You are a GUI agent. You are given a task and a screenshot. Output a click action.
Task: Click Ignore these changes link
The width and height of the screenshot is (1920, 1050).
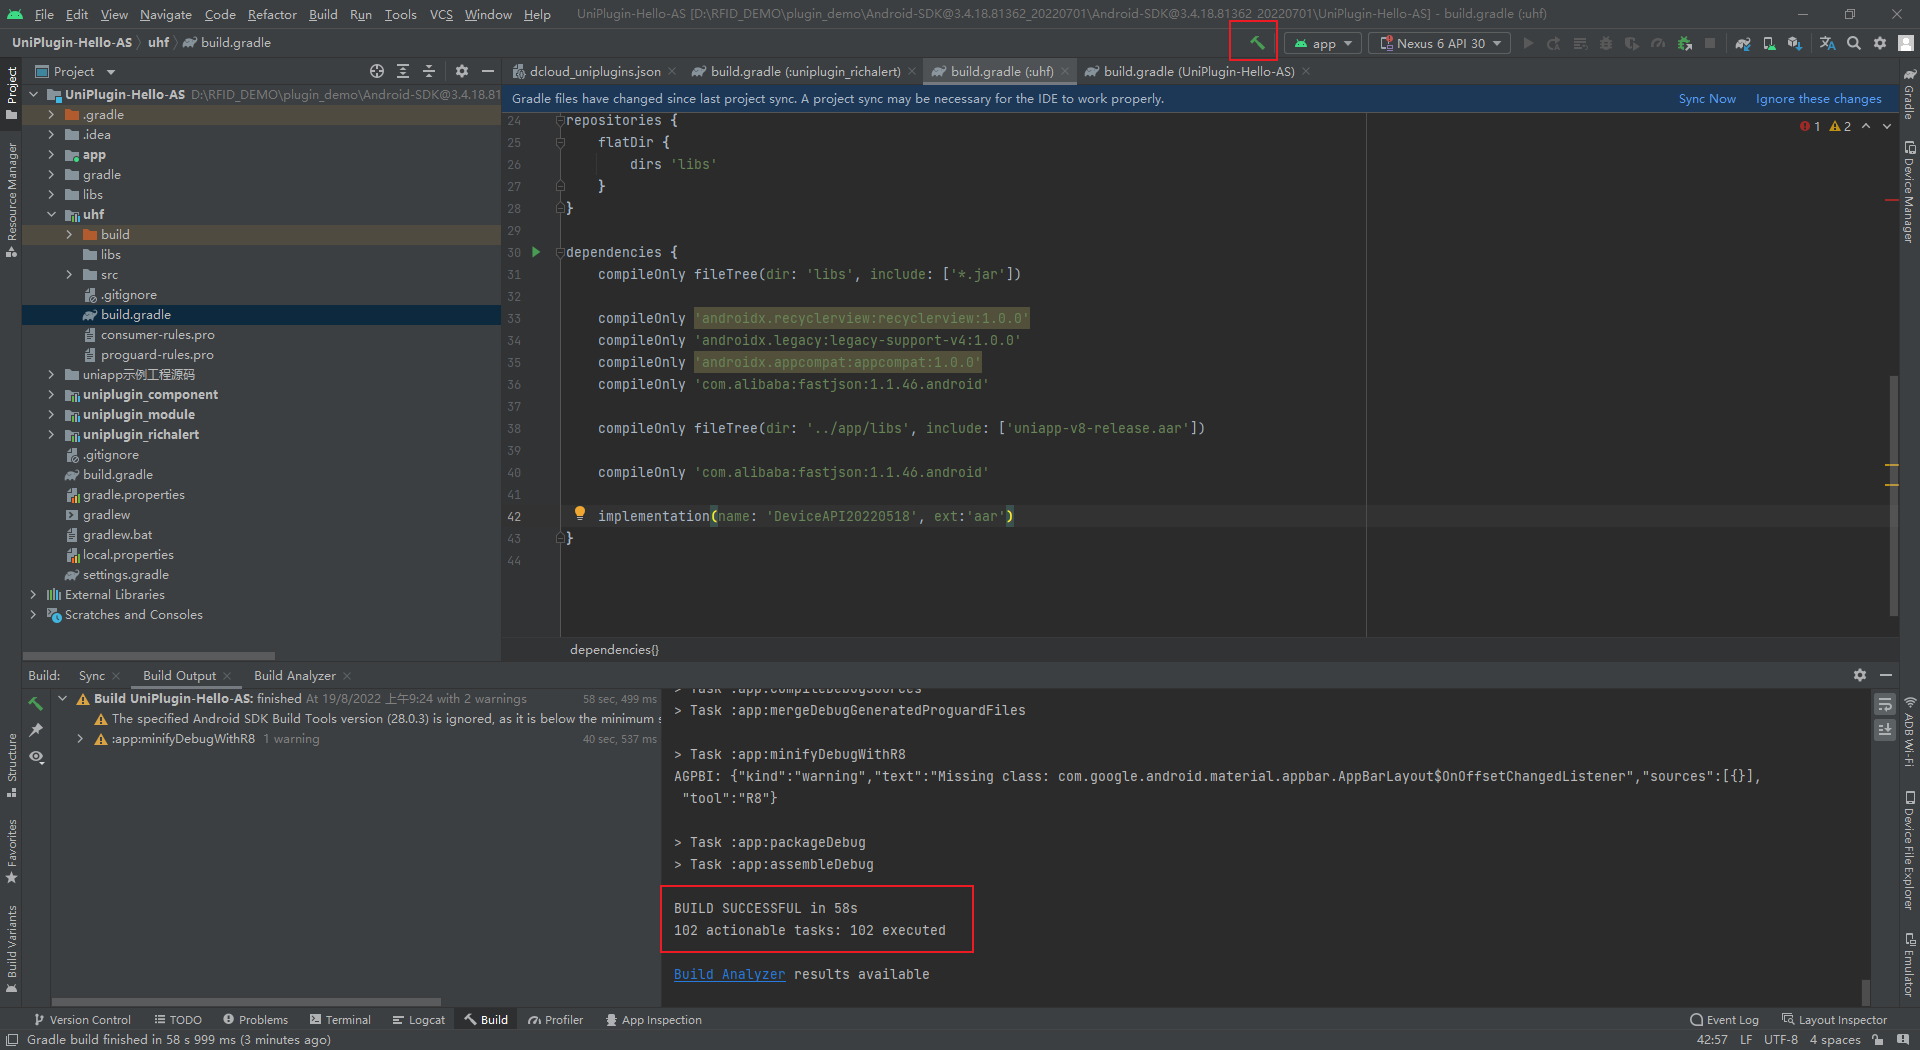(x=1818, y=99)
